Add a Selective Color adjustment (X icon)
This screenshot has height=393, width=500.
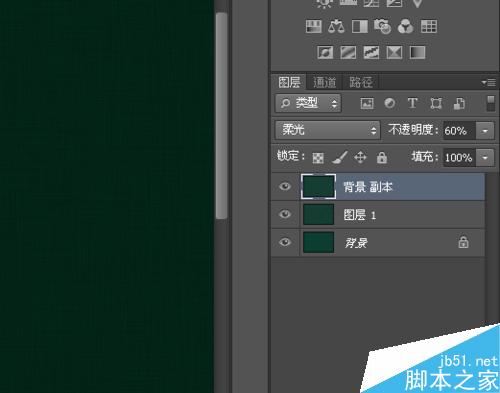(x=394, y=52)
